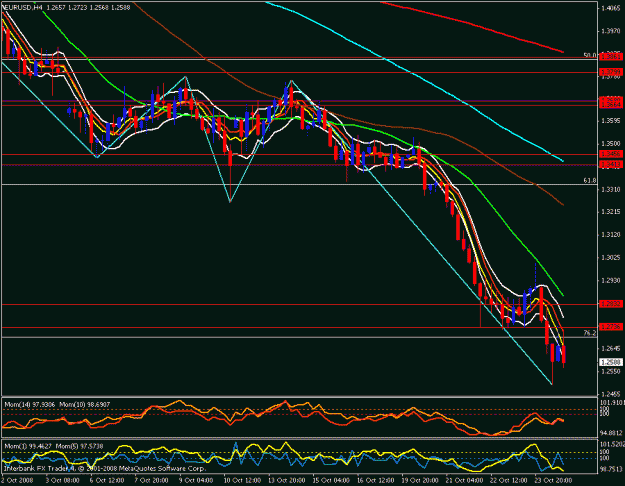Click the Mom(14) 97.9306 indicator label
This screenshot has width=625, height=486.
[x=29, y=405]
